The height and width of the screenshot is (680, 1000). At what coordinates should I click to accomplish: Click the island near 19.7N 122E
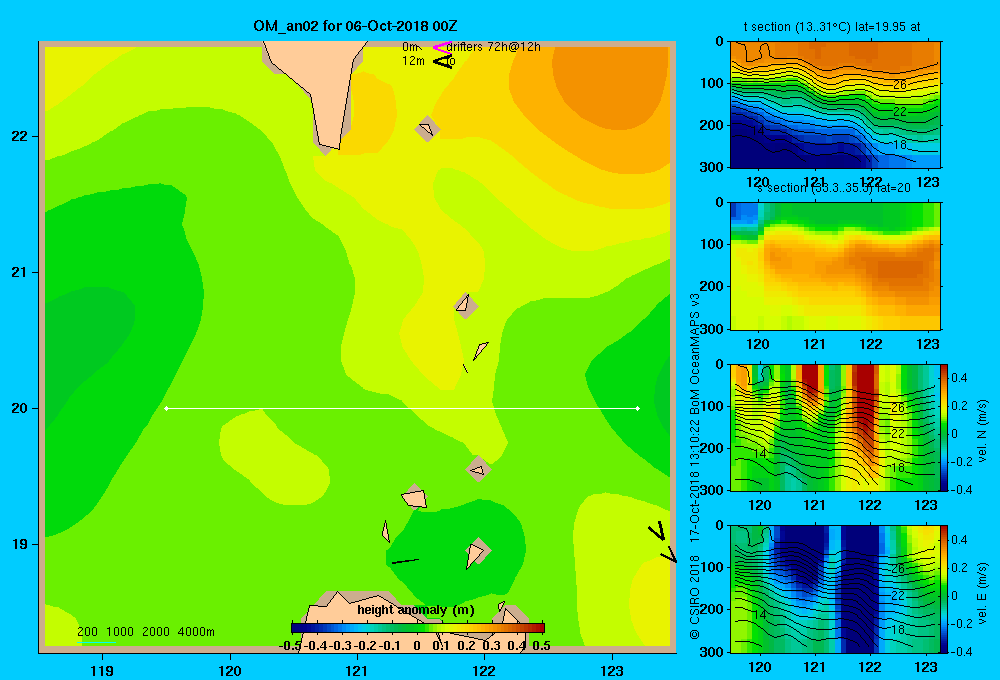point(478,469)
